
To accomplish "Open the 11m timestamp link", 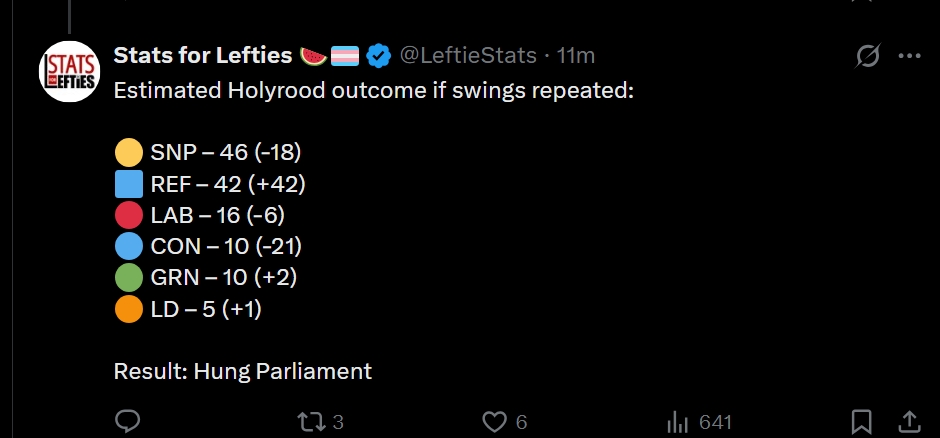I will coord(576,55).
